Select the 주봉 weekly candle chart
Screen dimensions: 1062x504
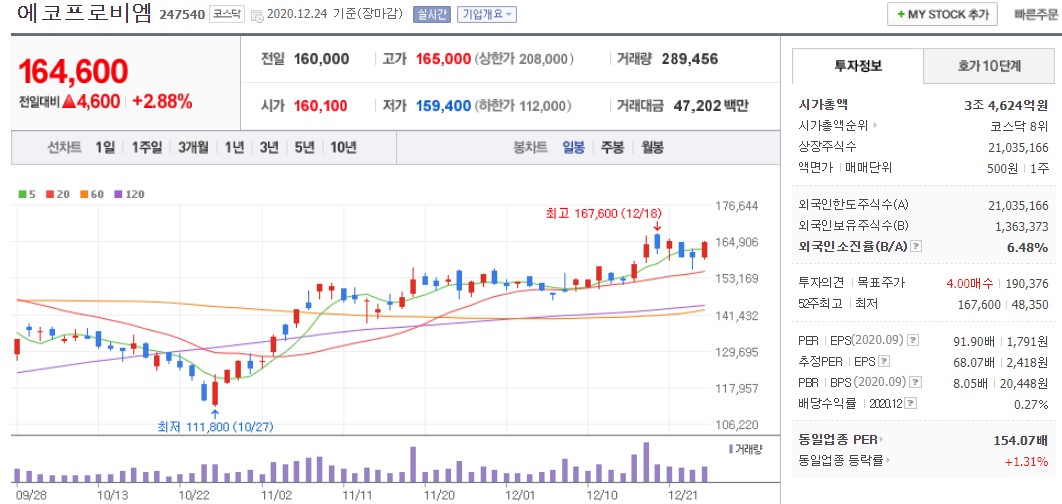click(x=612, y=147)
